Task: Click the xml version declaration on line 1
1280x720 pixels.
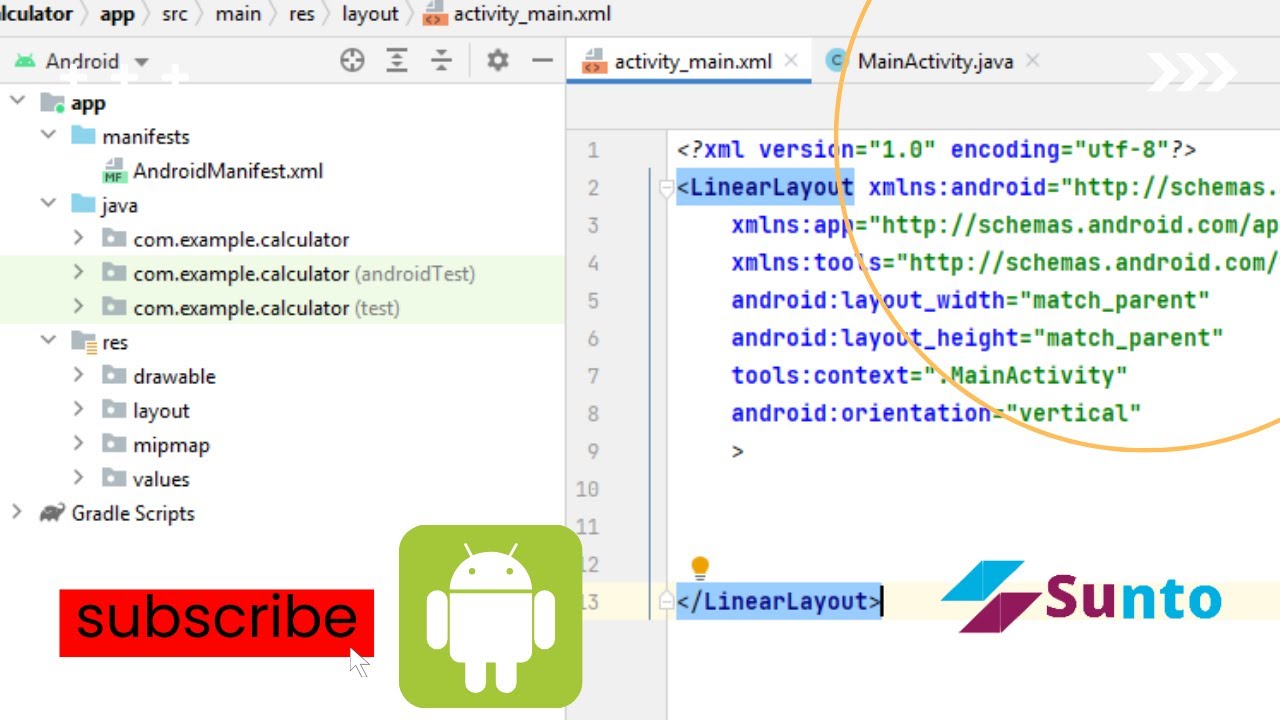Action: [x=937, y=150]
